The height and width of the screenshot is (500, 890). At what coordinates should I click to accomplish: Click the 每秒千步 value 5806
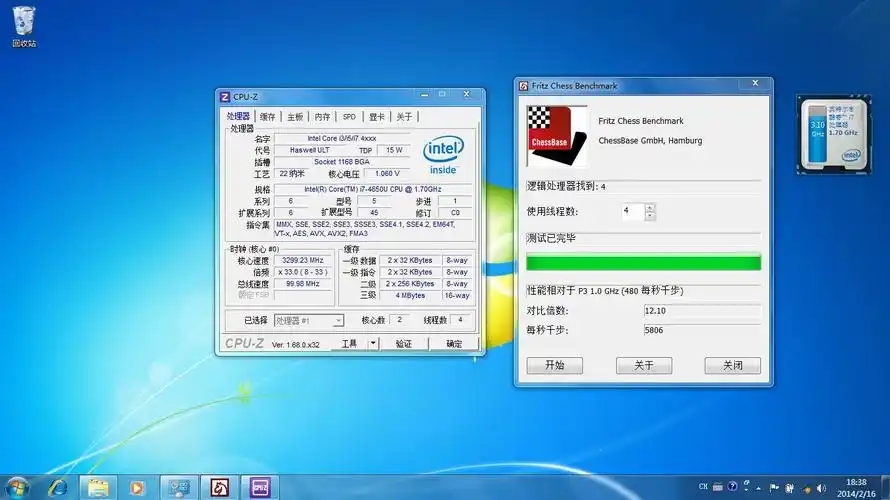coord(702,330)
